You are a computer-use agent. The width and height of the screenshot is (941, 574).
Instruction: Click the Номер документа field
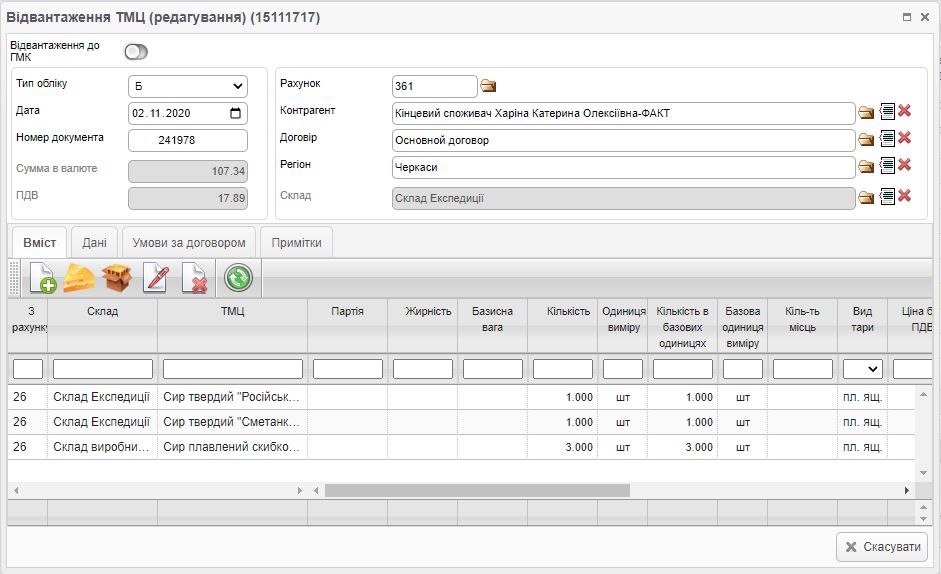[188, 140]
